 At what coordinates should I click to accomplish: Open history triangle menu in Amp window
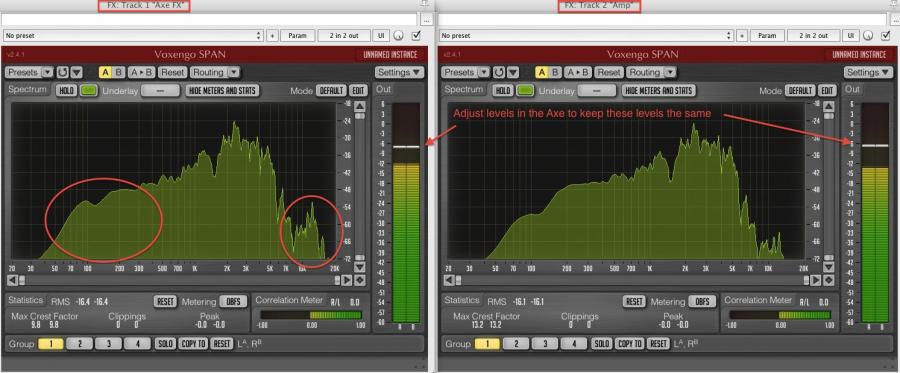pos(513,72)
